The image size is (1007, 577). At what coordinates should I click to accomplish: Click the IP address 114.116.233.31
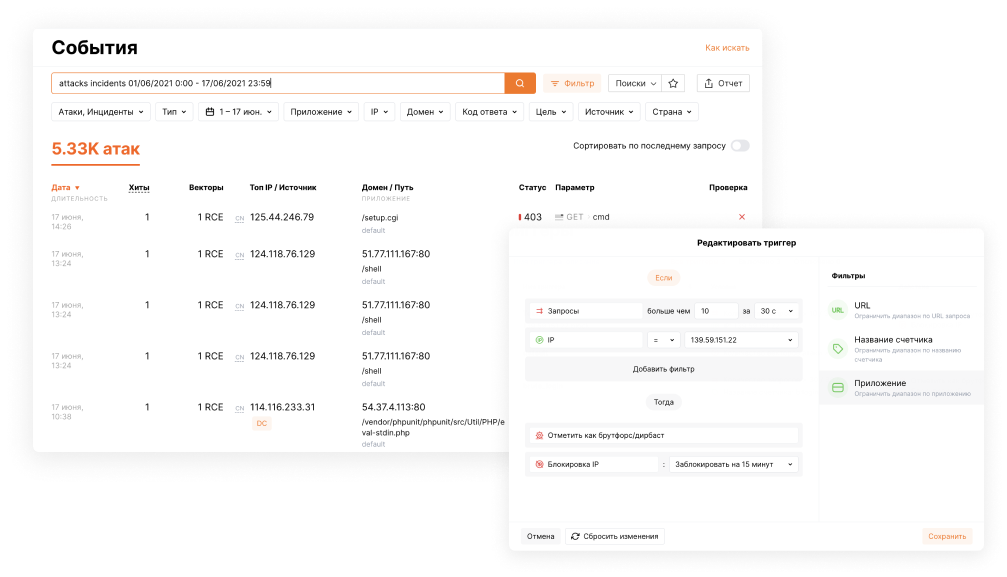[283, 407]
